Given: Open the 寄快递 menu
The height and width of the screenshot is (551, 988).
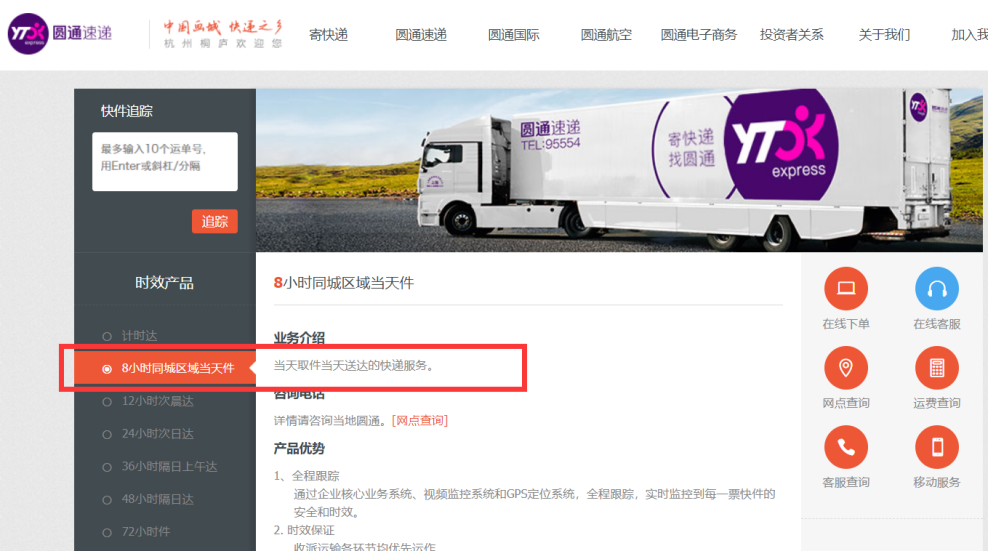Looking at the screenshot, I should [328, 35].
